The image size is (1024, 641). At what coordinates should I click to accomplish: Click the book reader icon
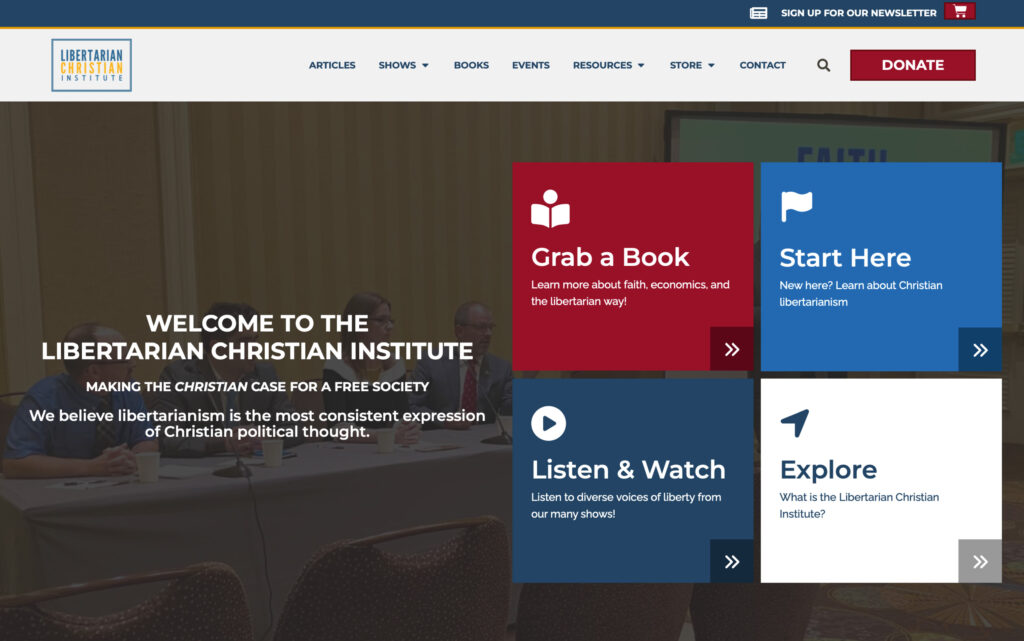pyautogui.click(x=550, y=209)
